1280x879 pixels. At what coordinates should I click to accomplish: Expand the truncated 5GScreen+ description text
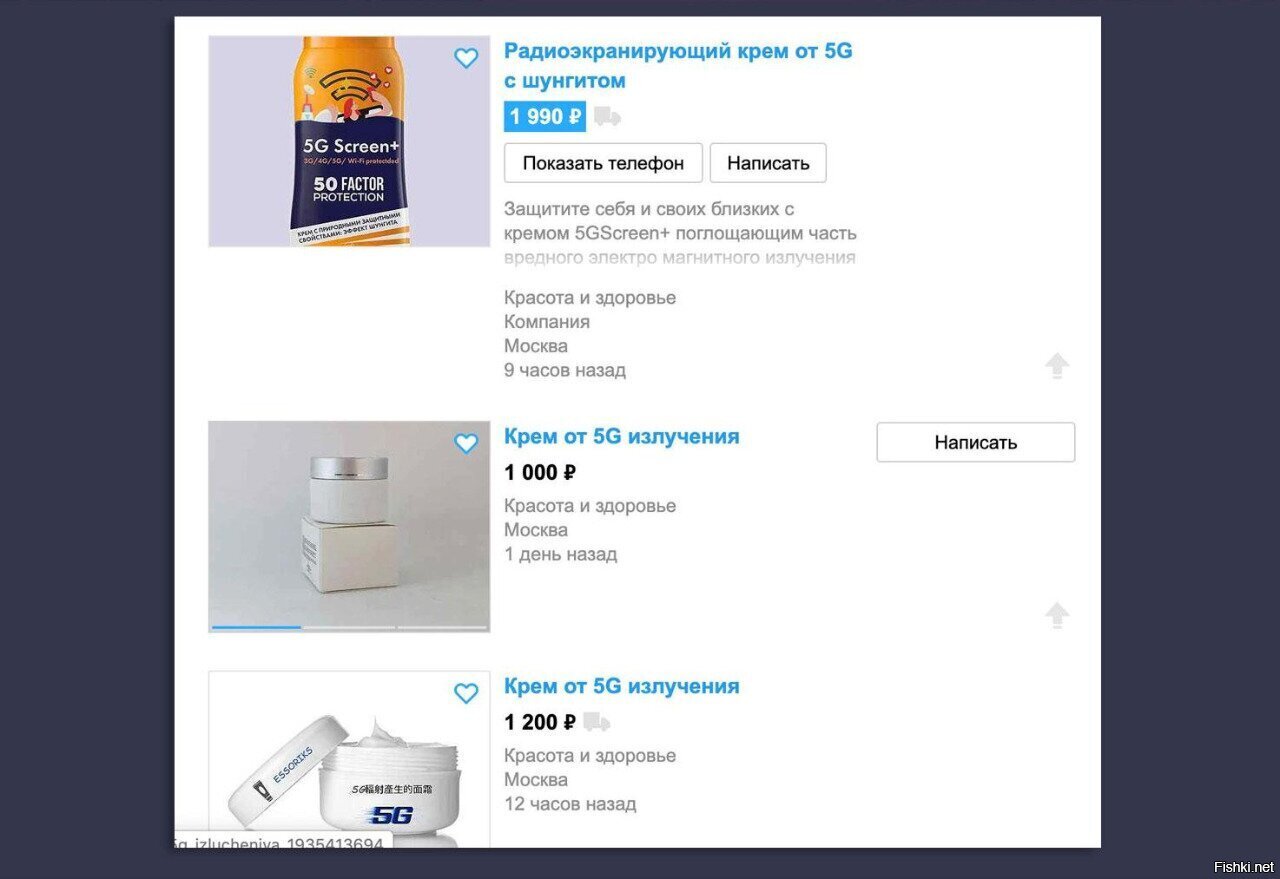(680, 234)
